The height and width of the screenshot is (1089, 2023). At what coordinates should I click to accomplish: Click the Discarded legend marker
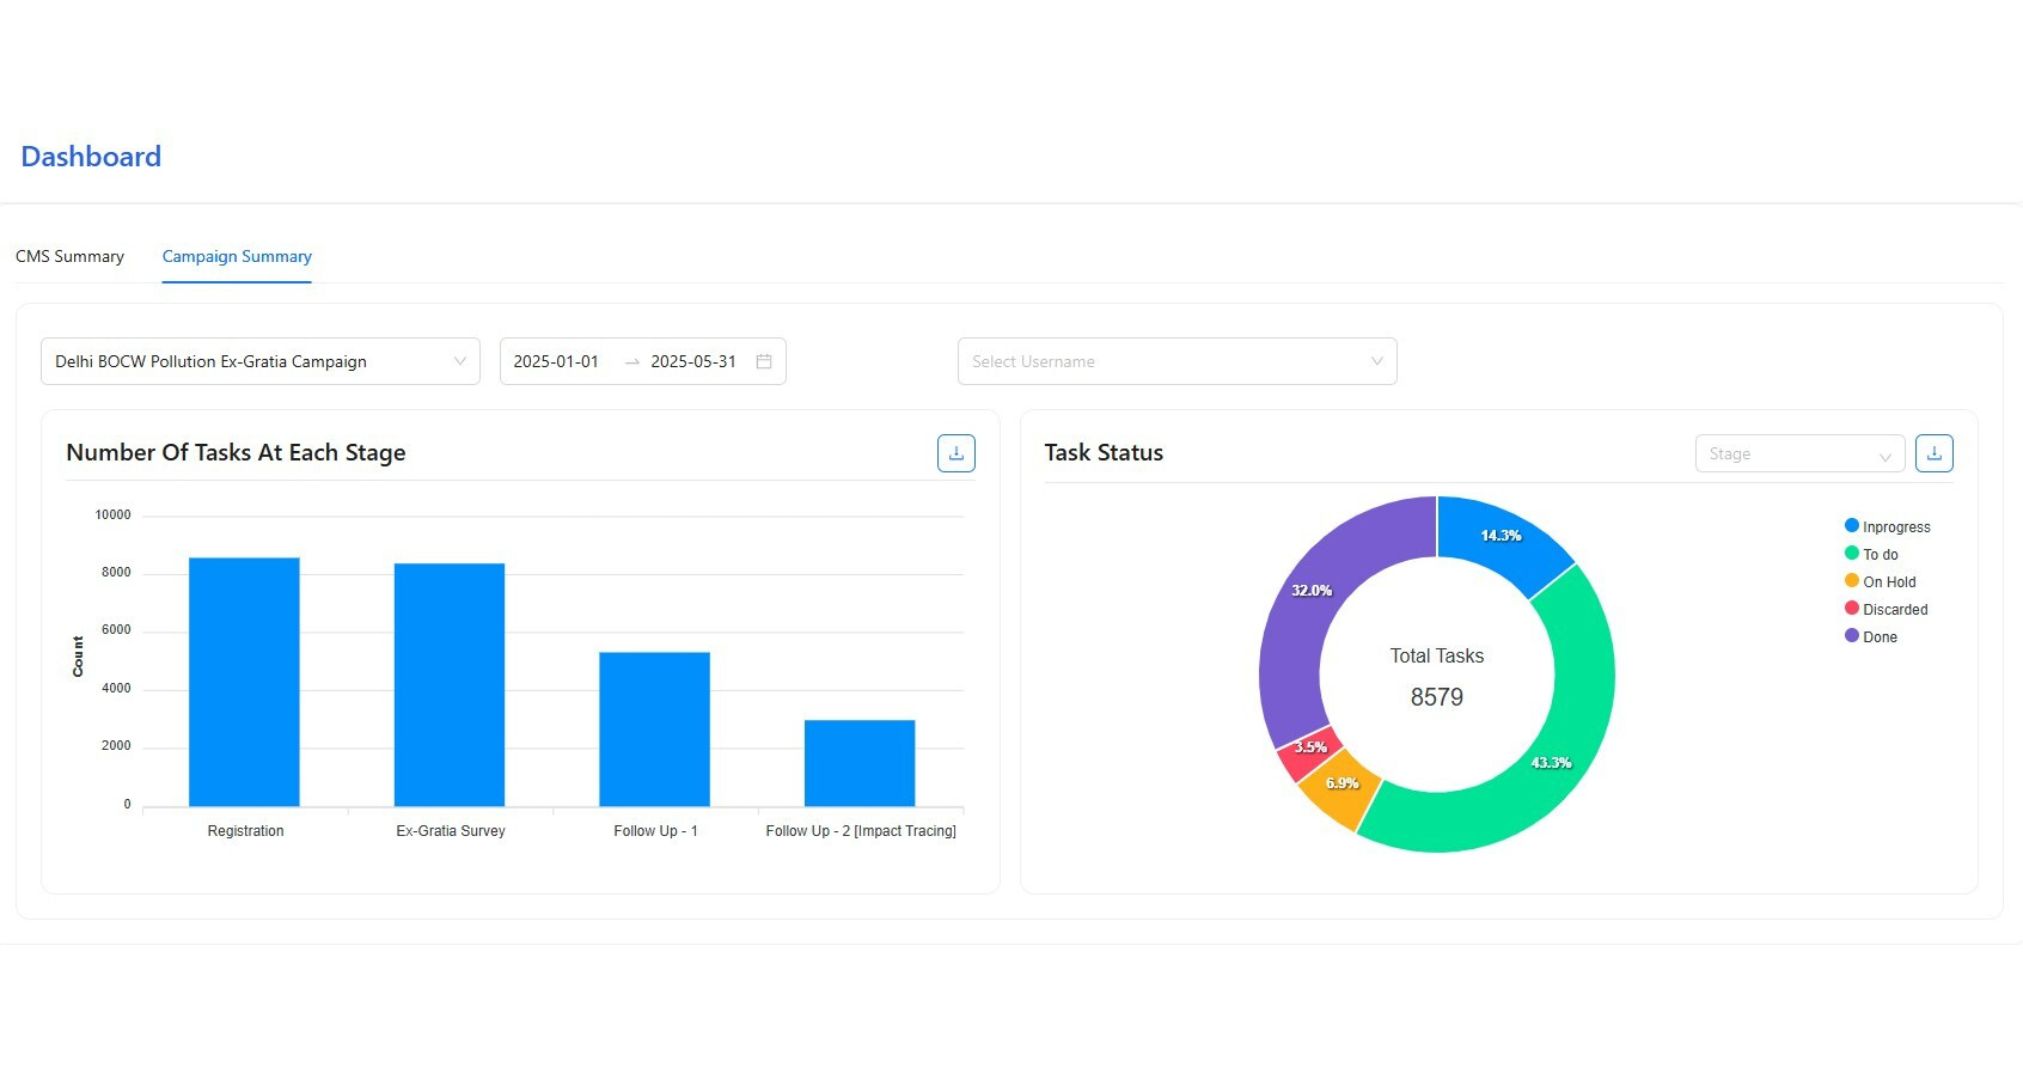tap(1851, 608)
